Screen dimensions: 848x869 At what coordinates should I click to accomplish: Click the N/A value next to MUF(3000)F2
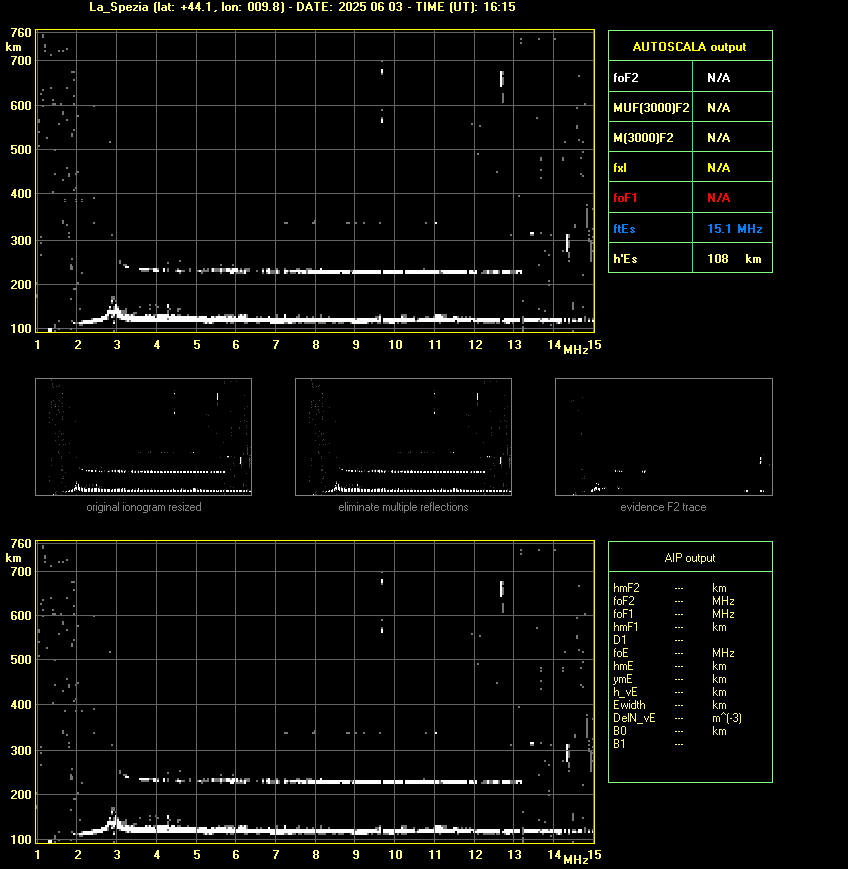pos(718,108)
